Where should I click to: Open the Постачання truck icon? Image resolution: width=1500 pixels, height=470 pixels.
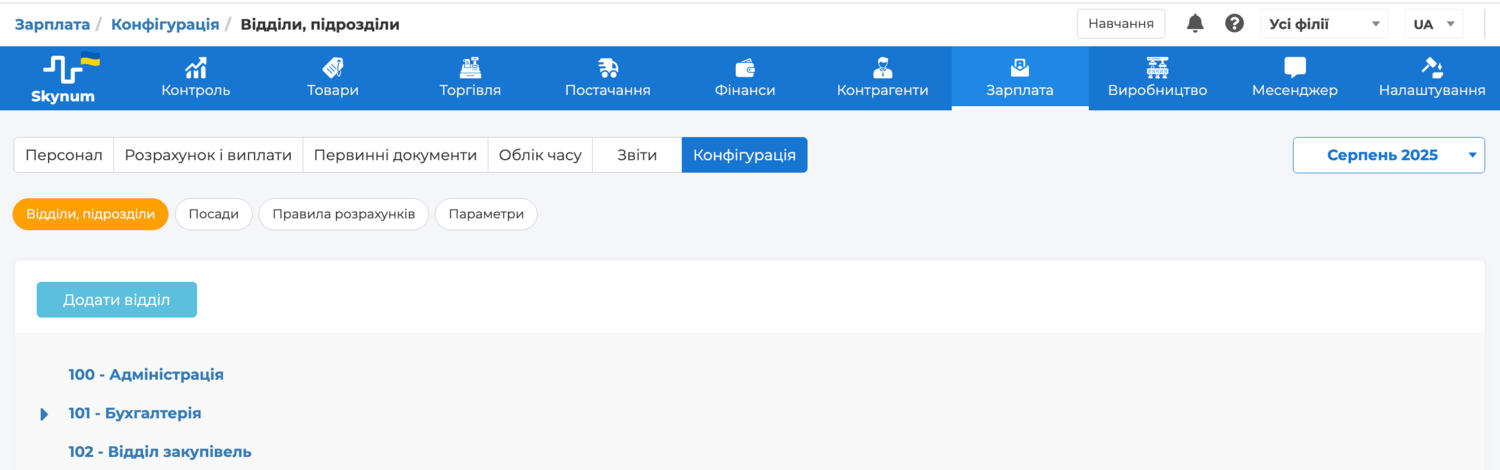pos(607,68)
